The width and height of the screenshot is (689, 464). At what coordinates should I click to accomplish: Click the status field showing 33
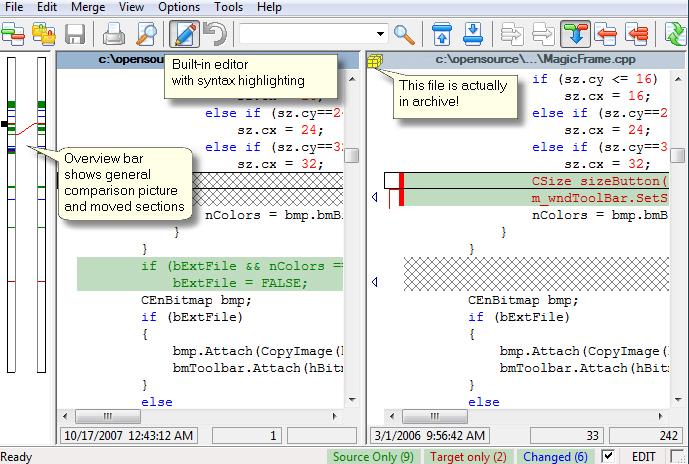click(x=567, y=435)
